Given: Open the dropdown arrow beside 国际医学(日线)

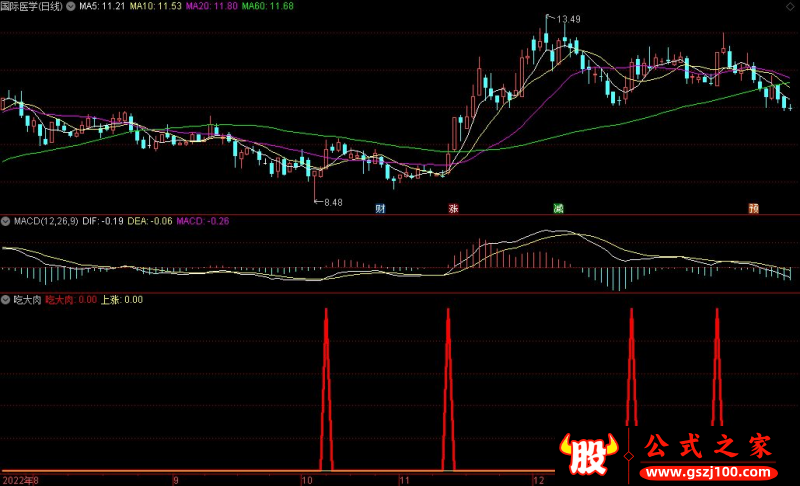Looking at the screenshot, I should (71, 7).
